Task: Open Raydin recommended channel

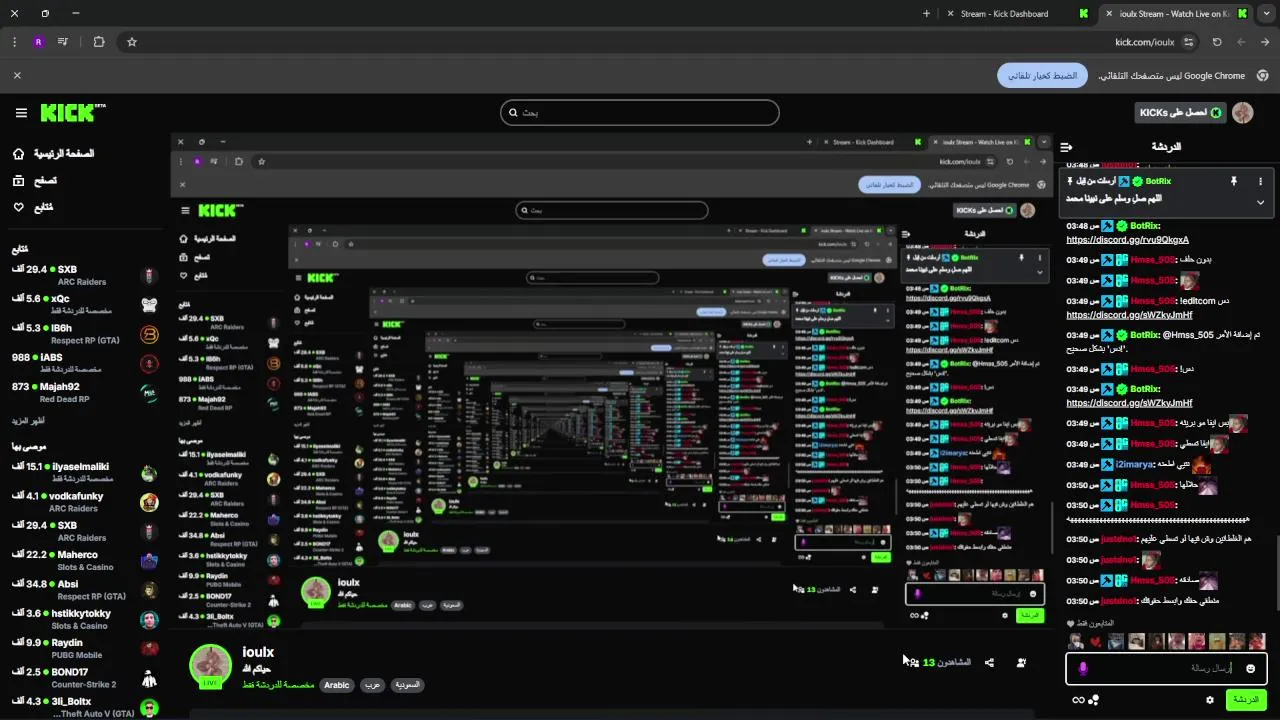Action: pyautogui.click(x=85, y=648)
